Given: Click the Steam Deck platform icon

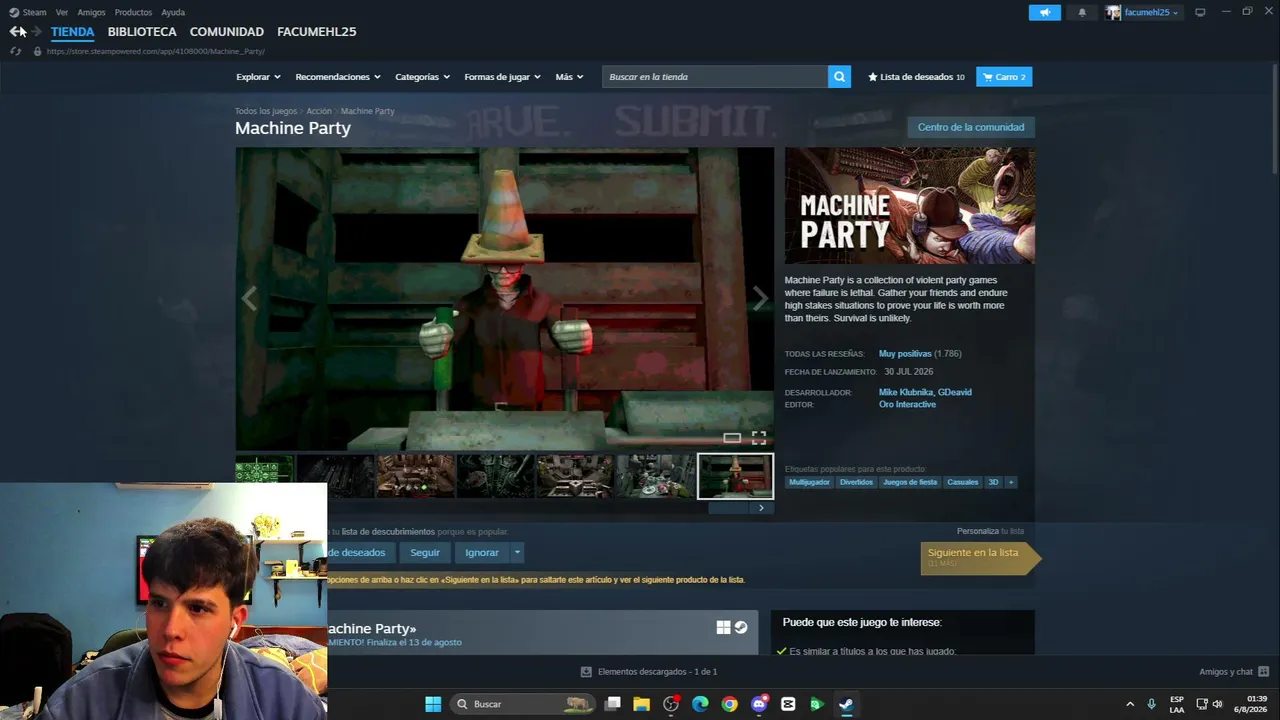Looking at the screenshot, I should click(741, 628).
